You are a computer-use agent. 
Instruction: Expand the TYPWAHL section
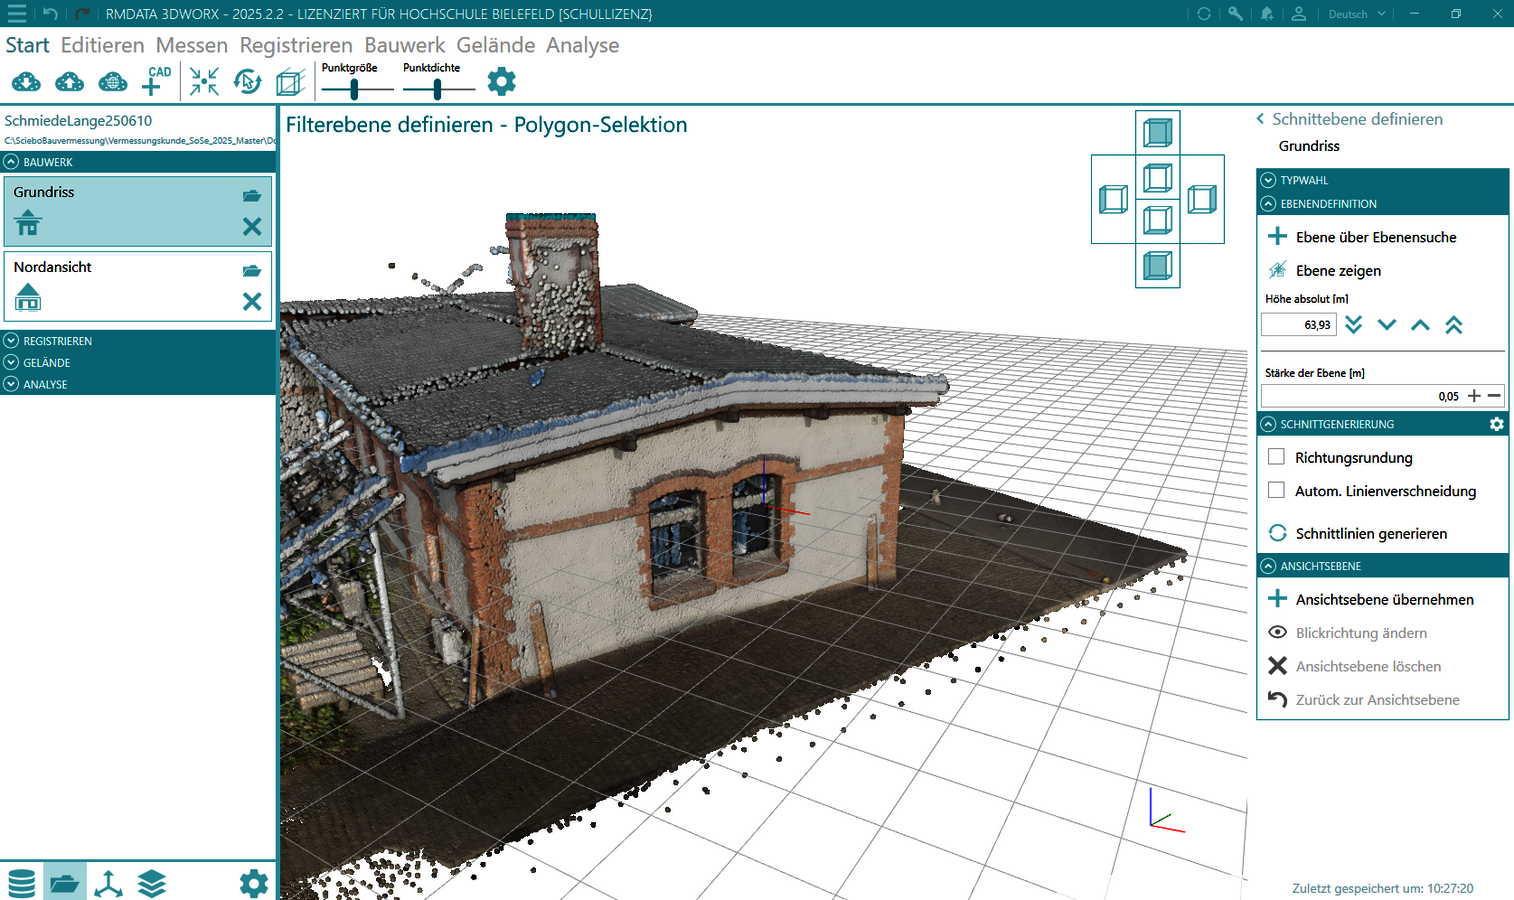pos(1305,180)
